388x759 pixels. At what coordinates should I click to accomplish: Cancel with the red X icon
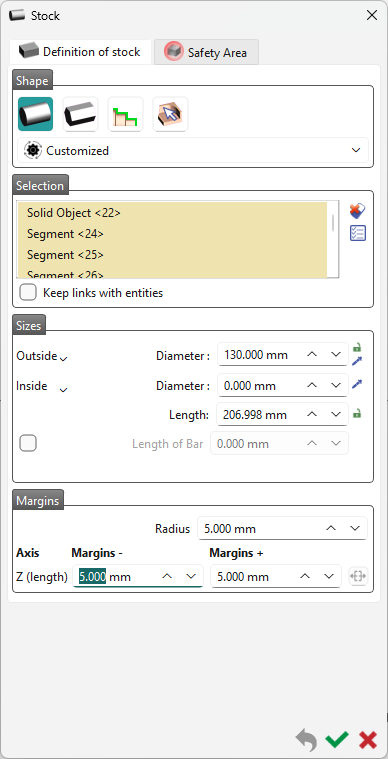pos(368,740)
